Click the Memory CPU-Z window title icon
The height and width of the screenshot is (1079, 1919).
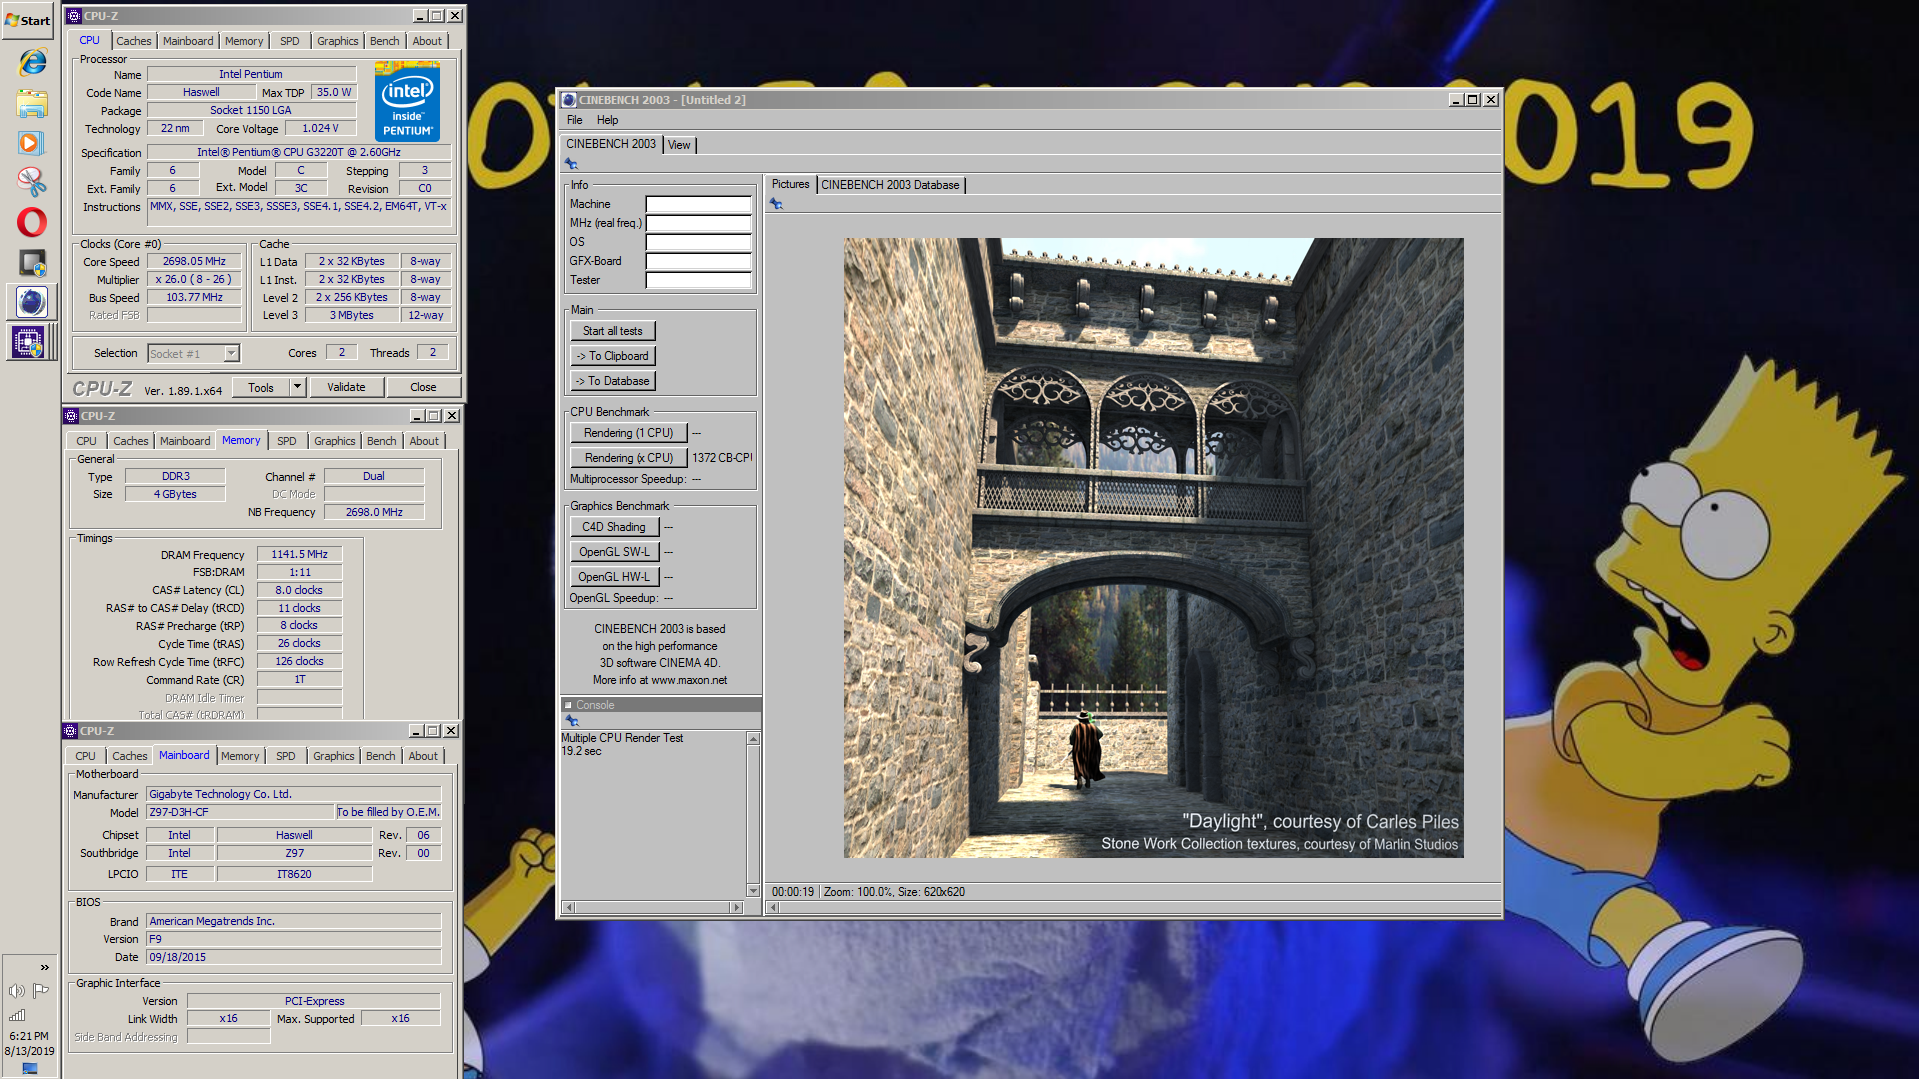click(71, 416)
